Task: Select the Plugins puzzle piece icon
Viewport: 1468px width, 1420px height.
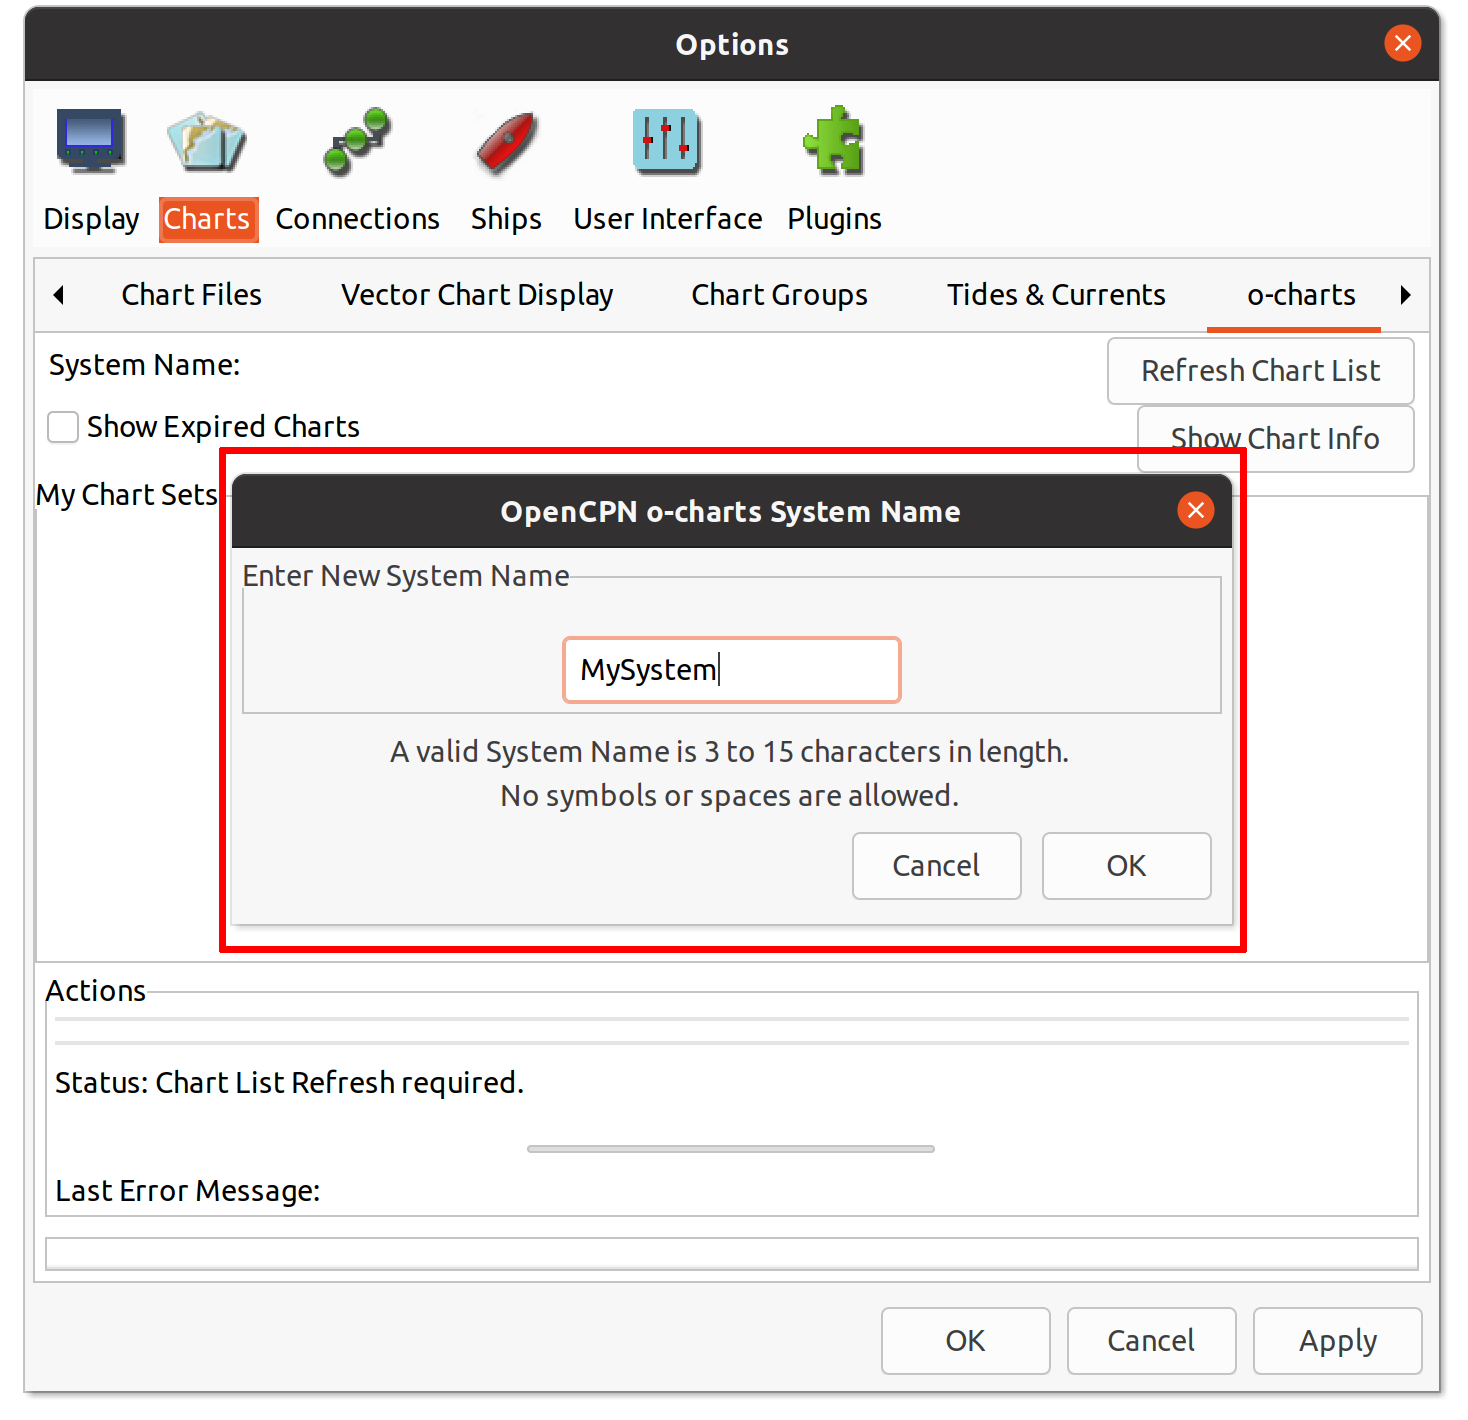Action: (x=834, y=141)
